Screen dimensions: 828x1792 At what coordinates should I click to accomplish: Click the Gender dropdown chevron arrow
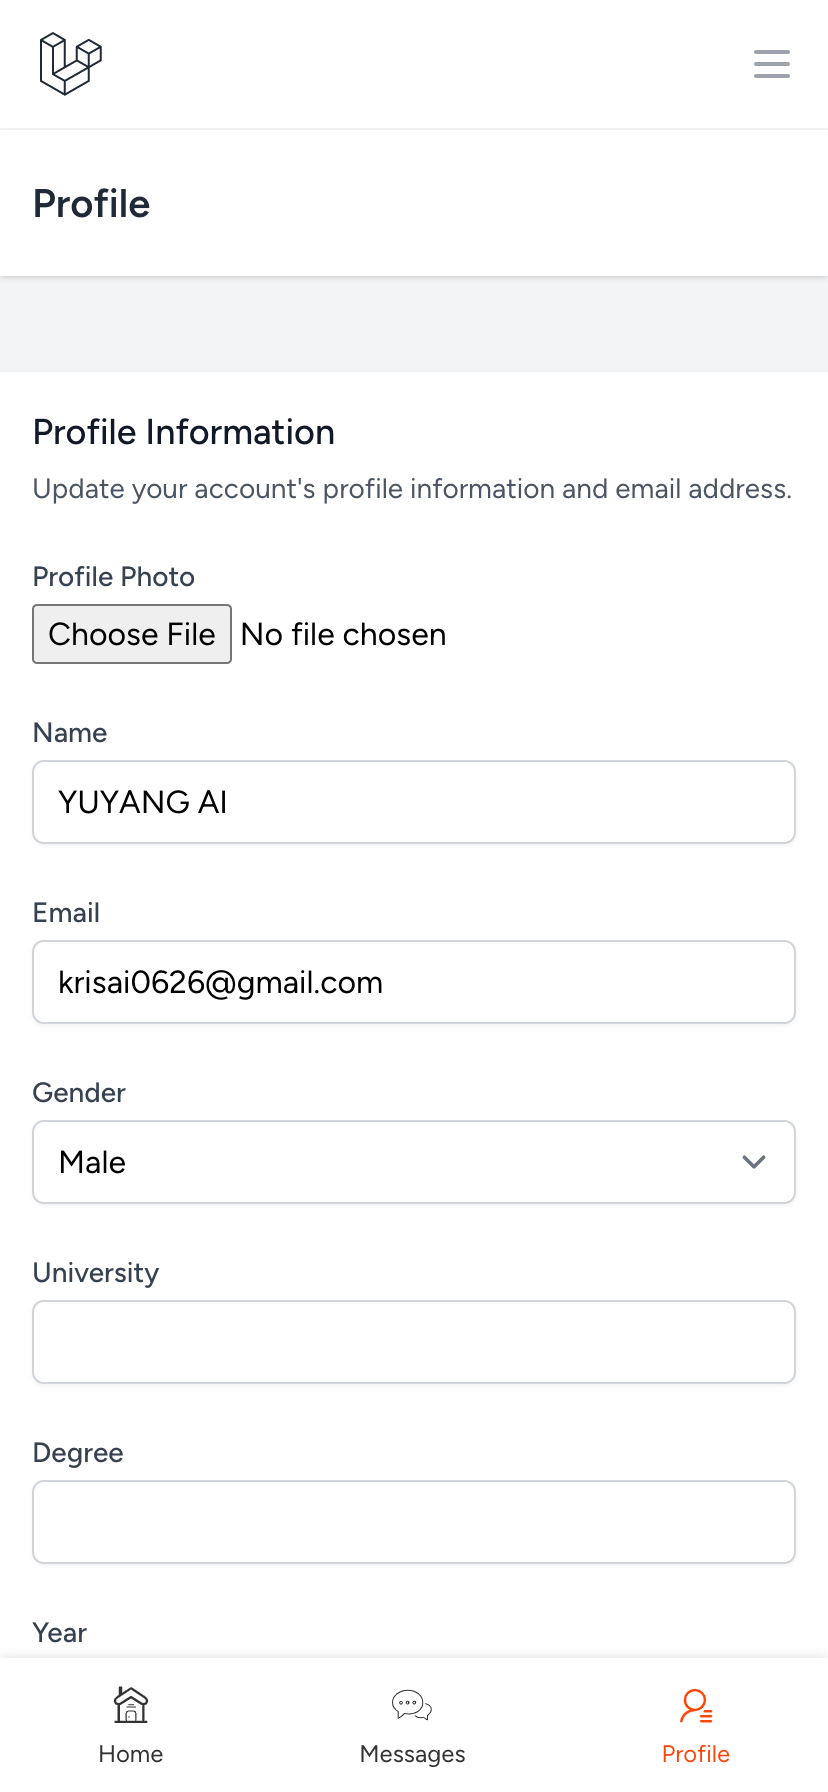click(754, 1162)
